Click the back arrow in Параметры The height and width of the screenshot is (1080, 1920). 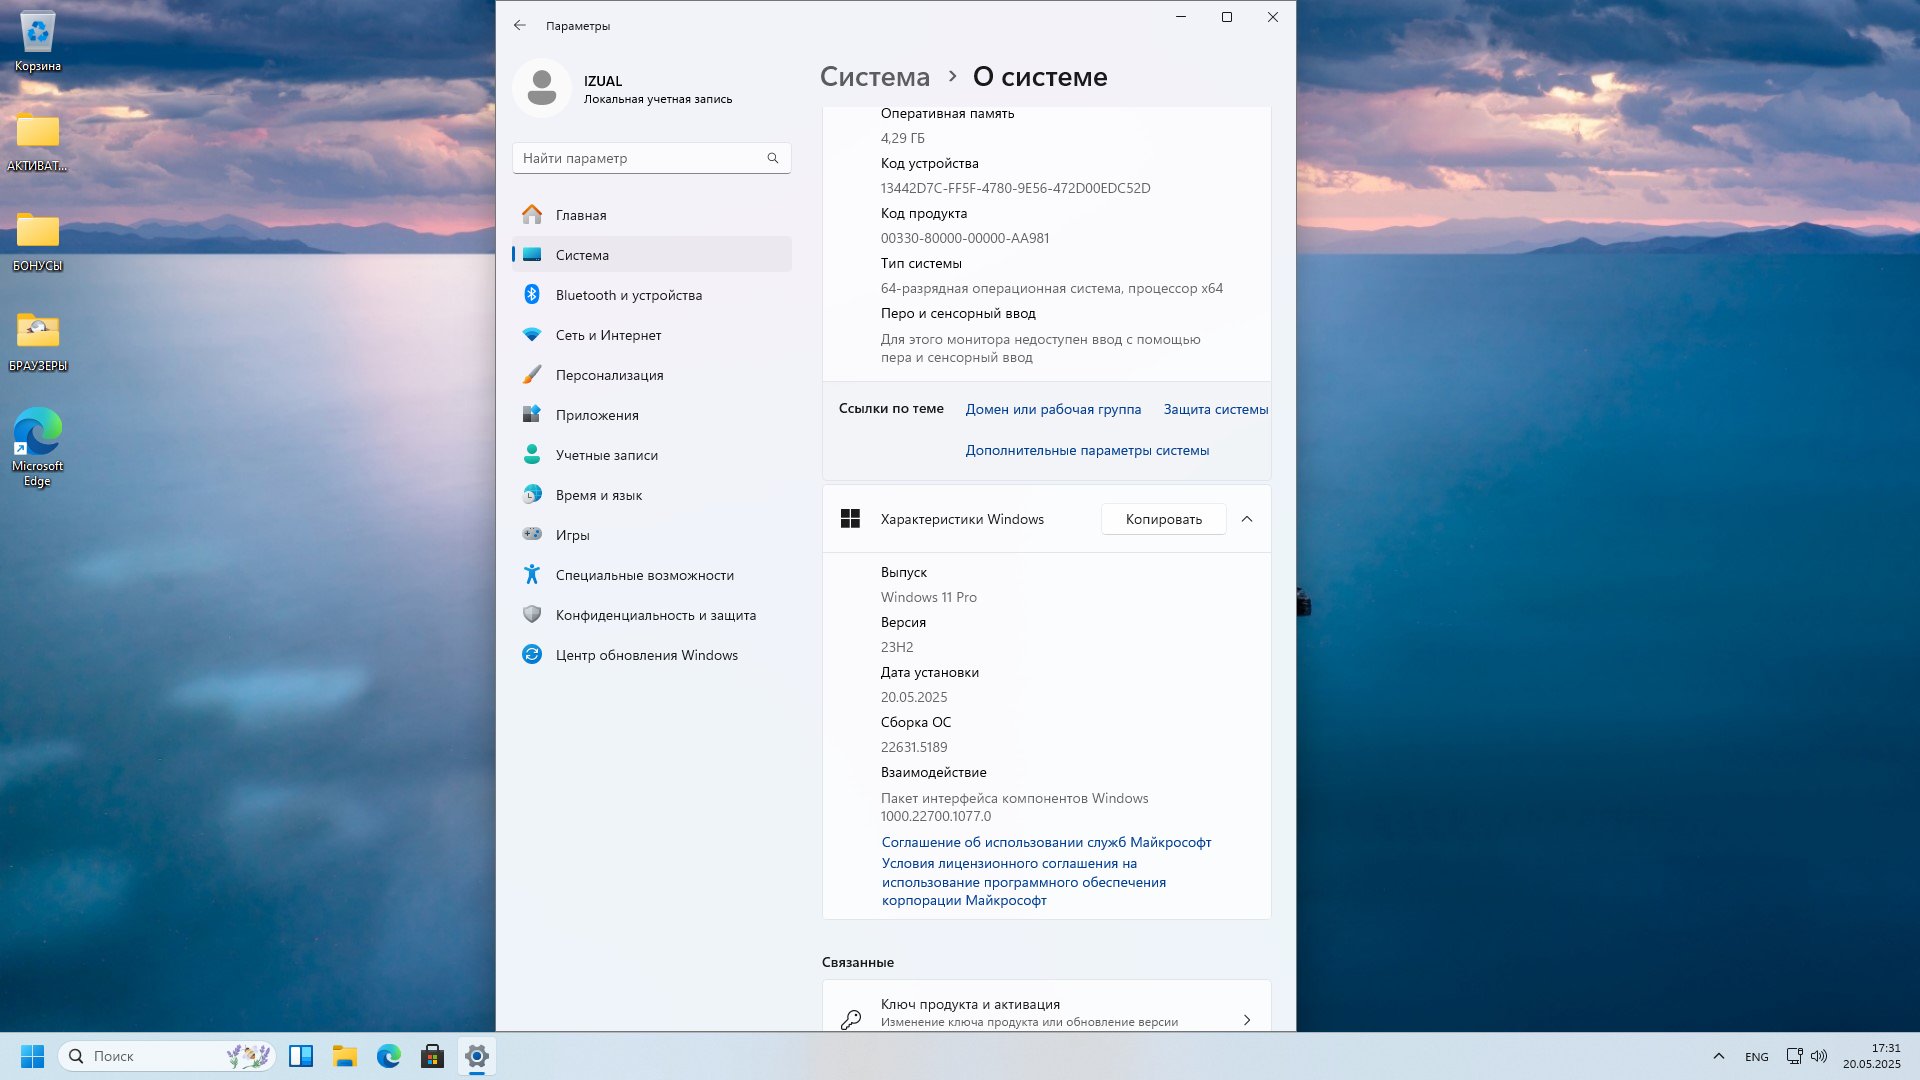pos(519,26)
